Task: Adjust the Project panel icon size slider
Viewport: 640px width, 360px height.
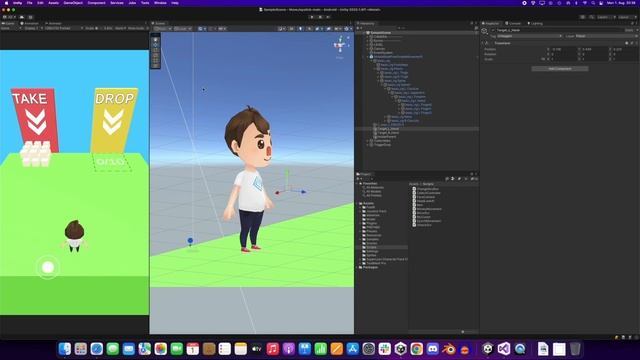Action: (x=462, y=332)
